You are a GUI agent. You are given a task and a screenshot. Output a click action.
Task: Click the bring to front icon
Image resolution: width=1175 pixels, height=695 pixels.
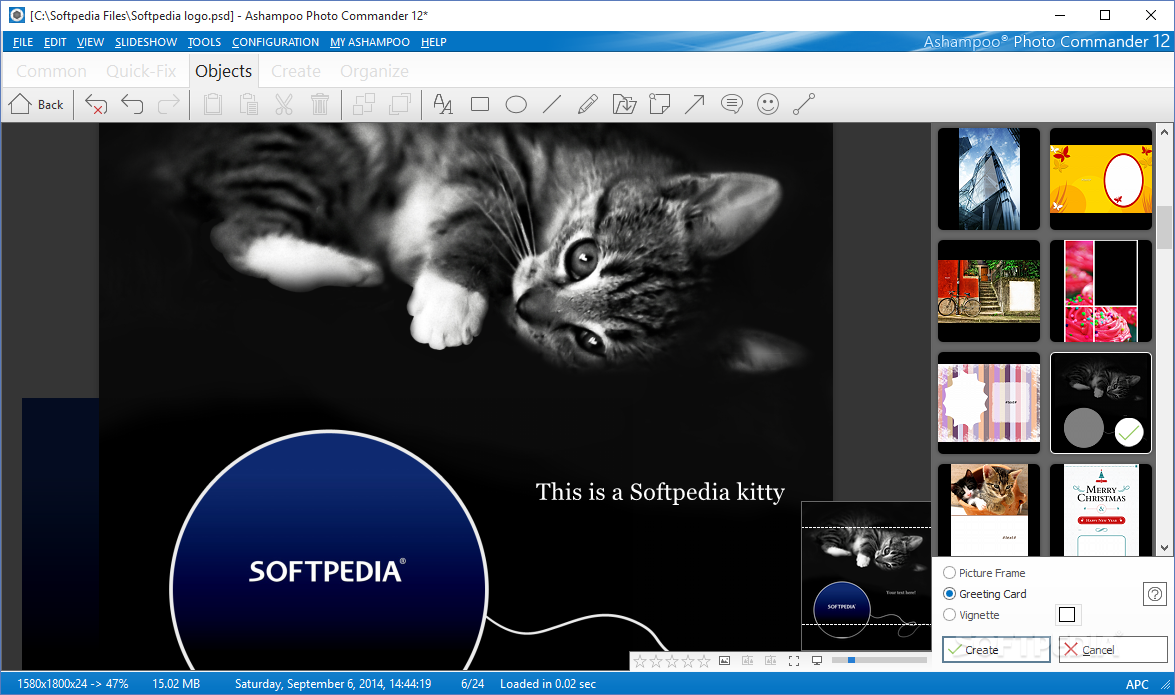[x=364, y=104]
